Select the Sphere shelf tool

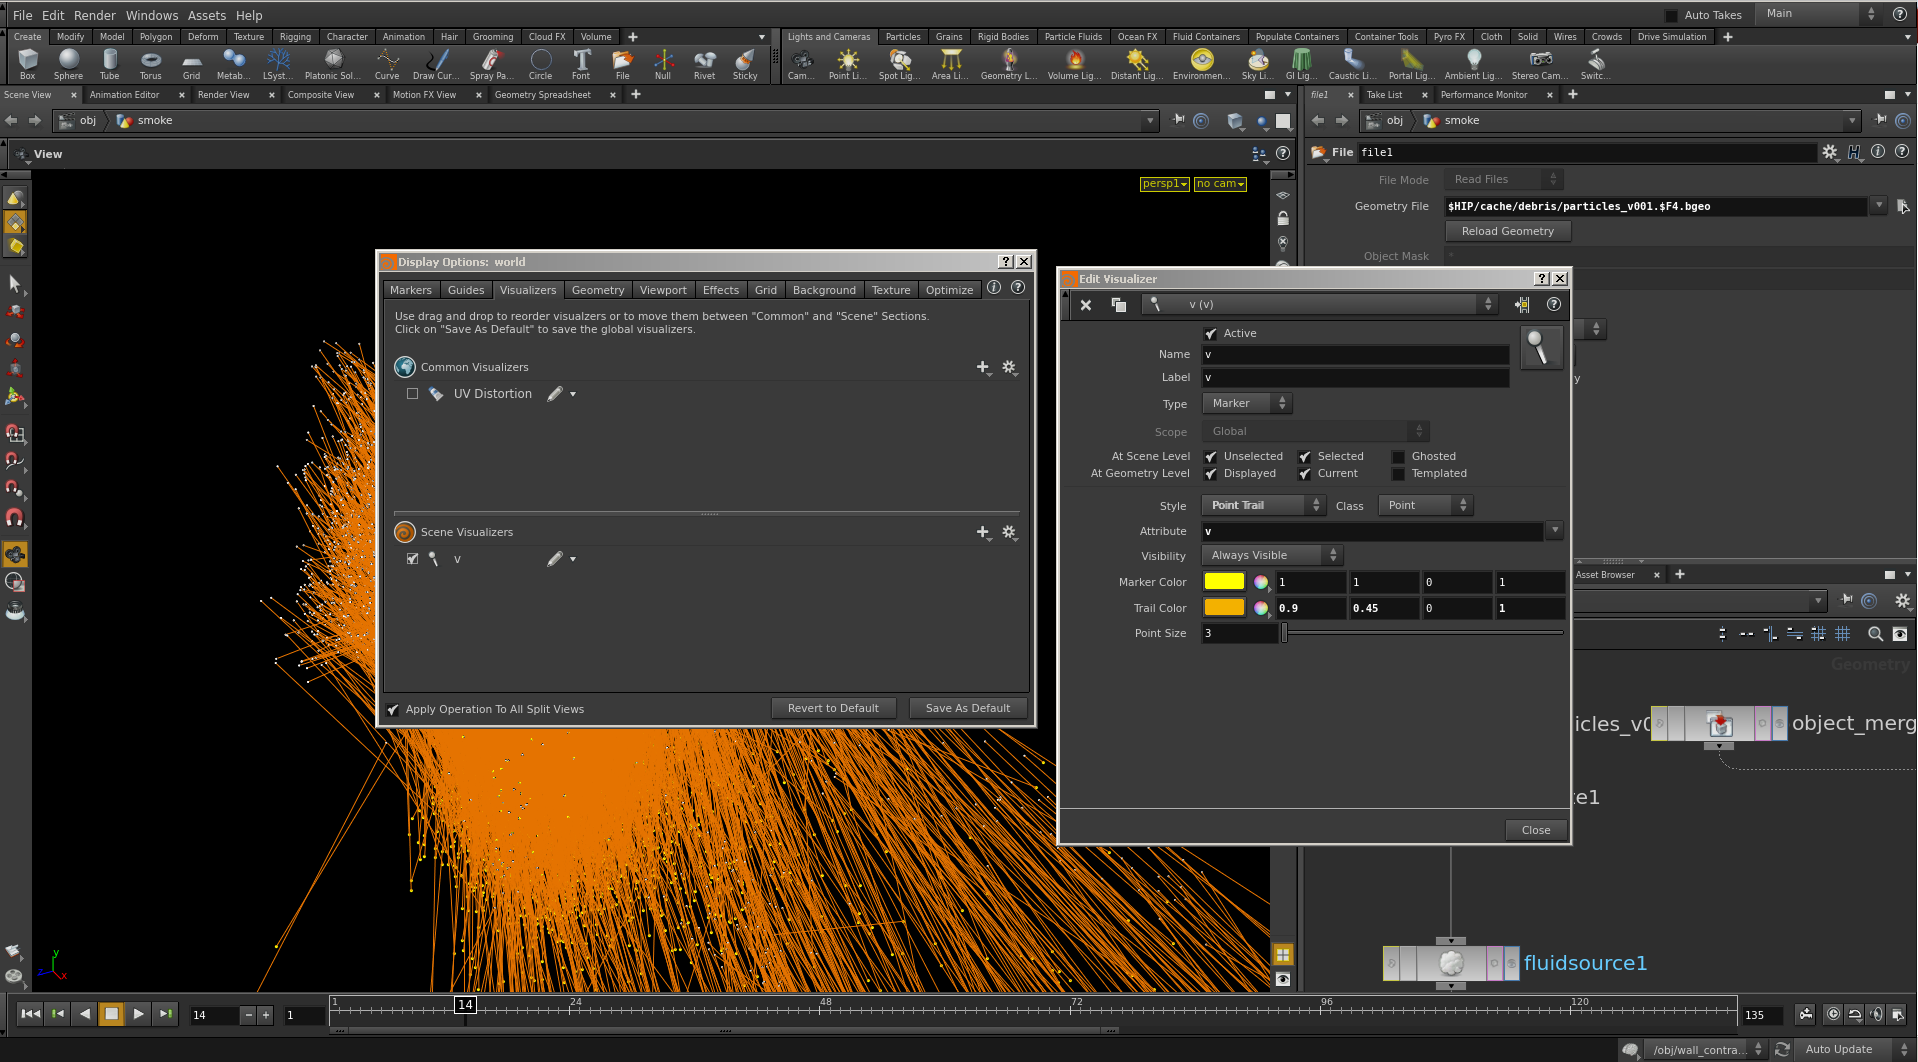69,64
